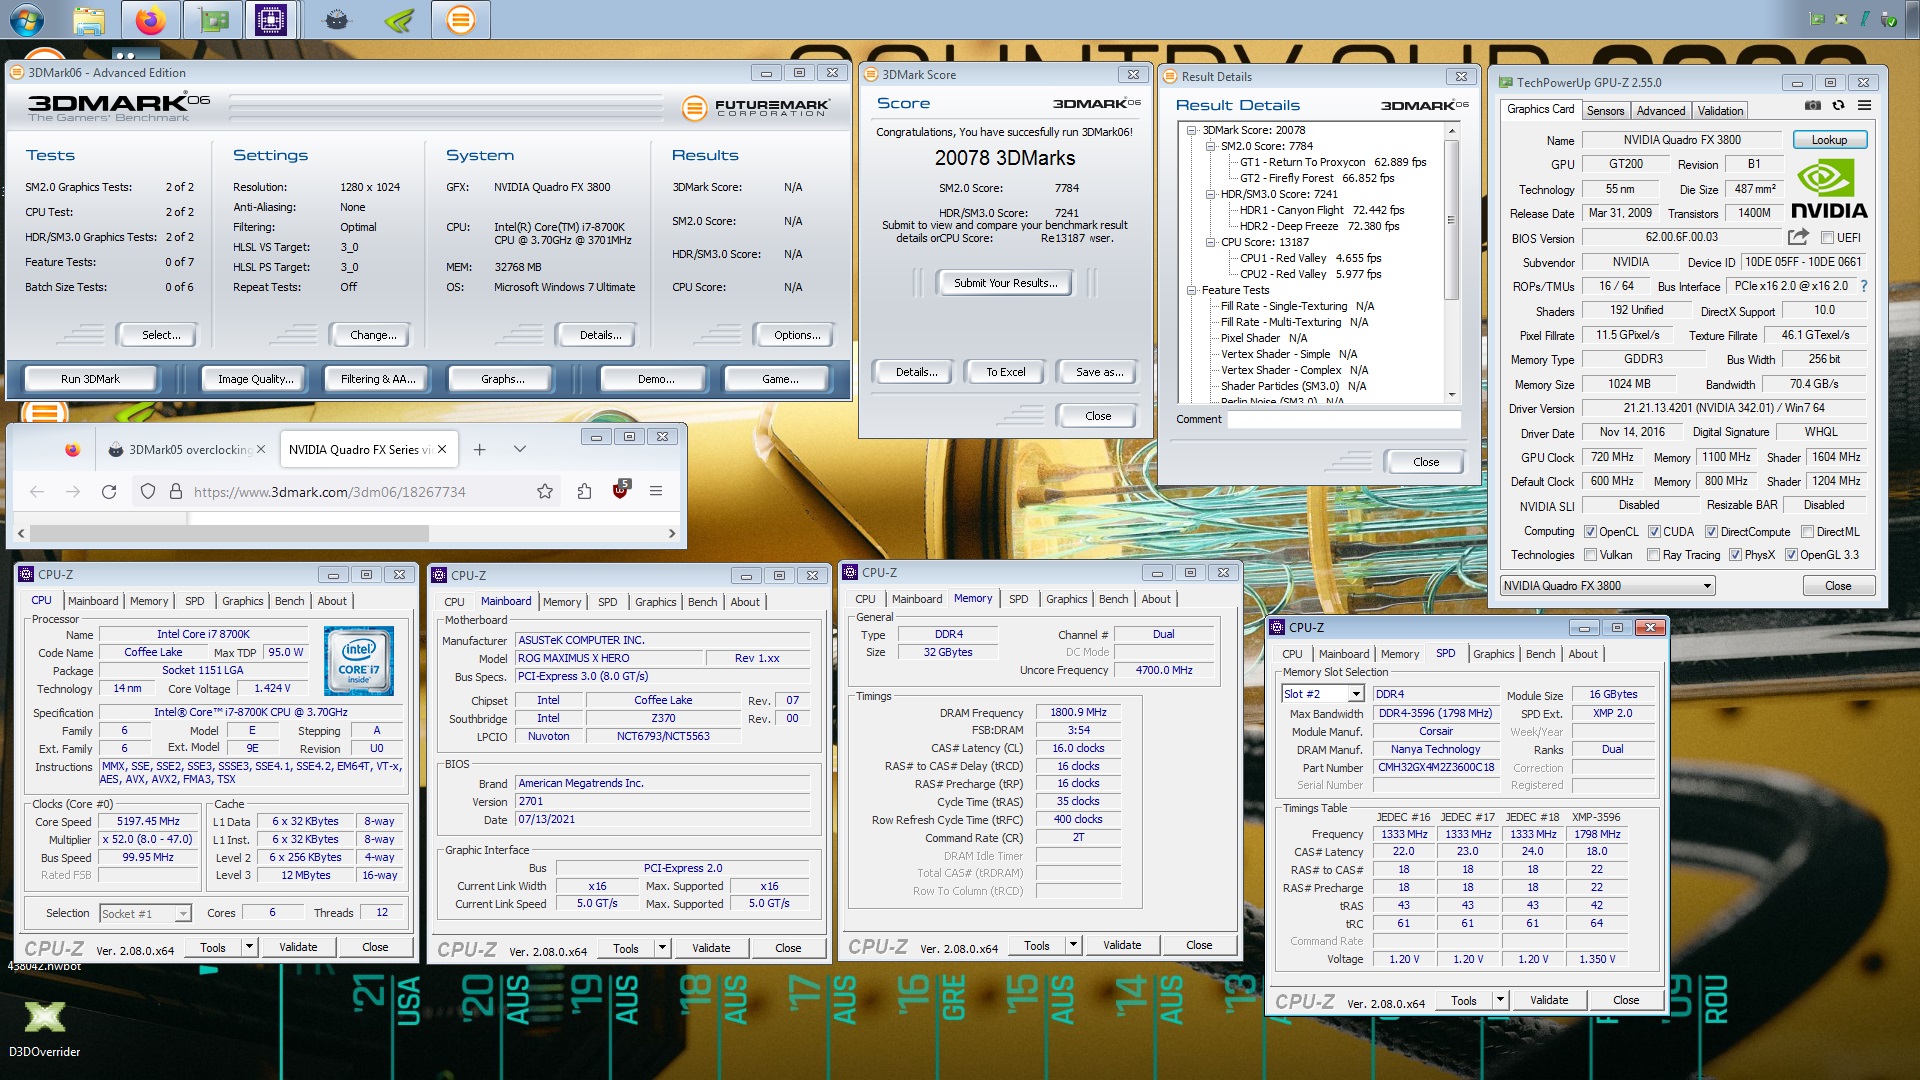Switch to CPU-Z via purple taskbar icon

[x=271, y=19]
